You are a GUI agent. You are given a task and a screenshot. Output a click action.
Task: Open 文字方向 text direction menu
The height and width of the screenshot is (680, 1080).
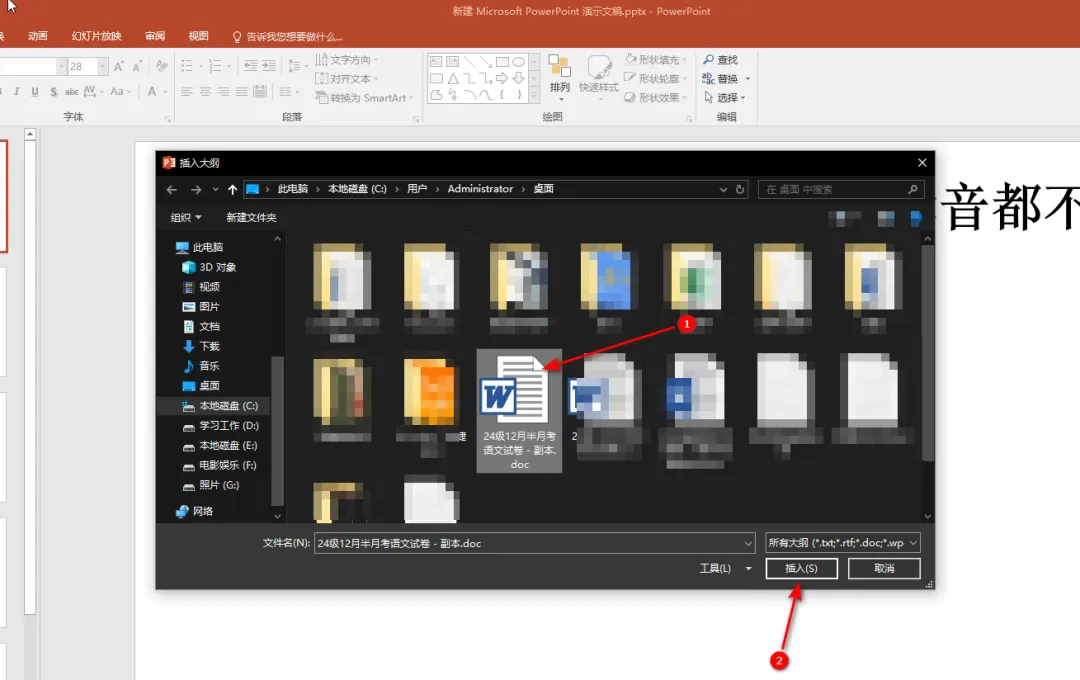[x=346, y=60]
